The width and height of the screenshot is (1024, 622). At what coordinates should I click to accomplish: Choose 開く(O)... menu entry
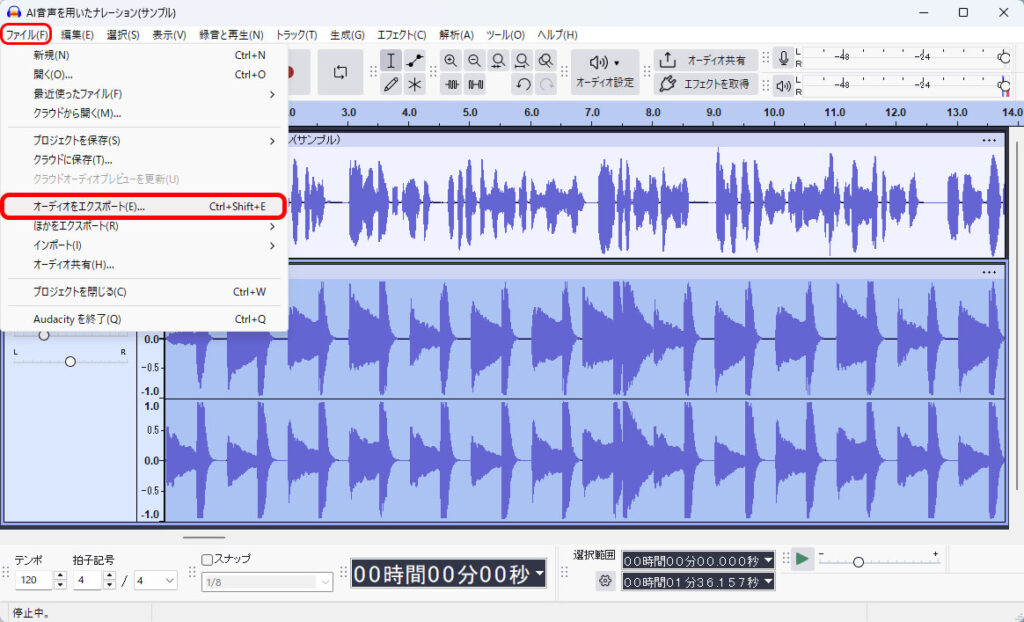coord(144,74)
